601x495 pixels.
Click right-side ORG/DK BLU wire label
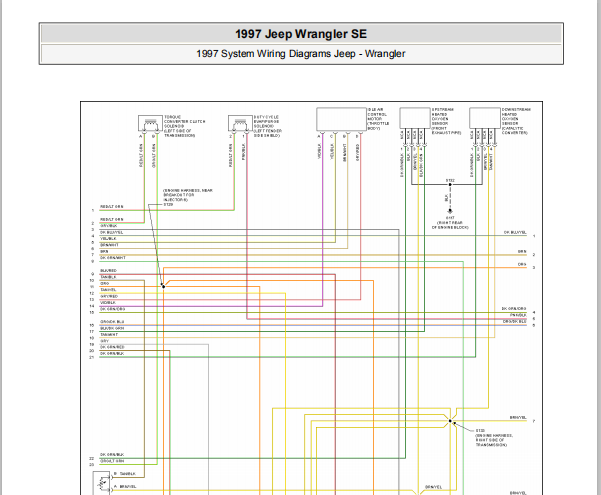(x=514, y=322)
